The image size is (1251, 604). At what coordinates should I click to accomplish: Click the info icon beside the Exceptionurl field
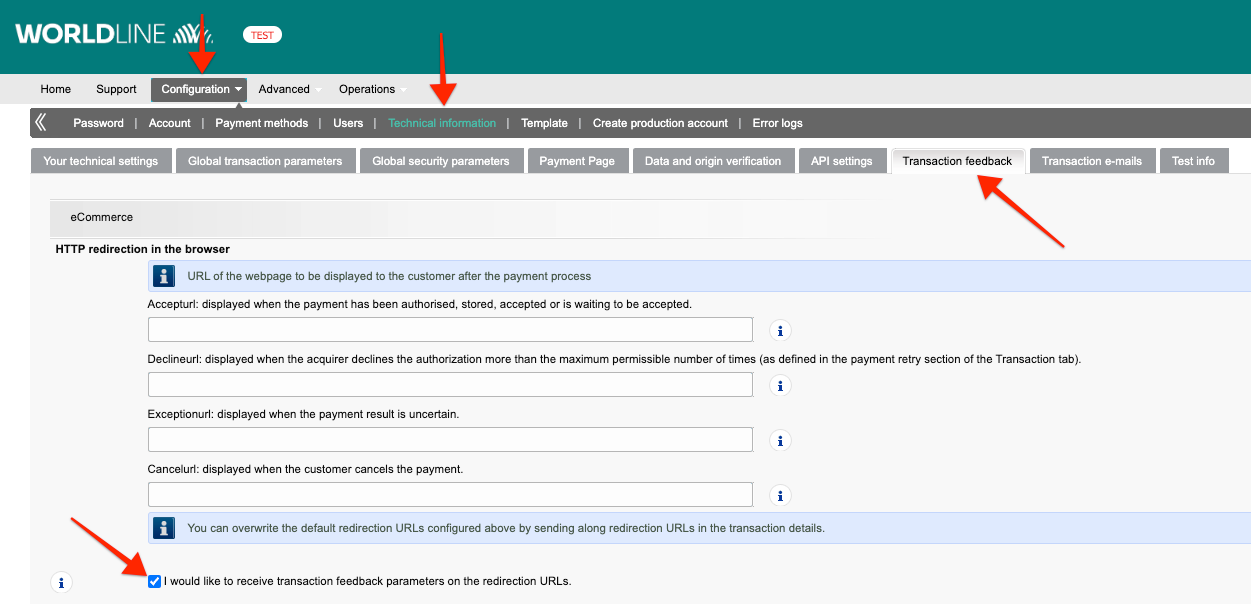click(780, 439)
